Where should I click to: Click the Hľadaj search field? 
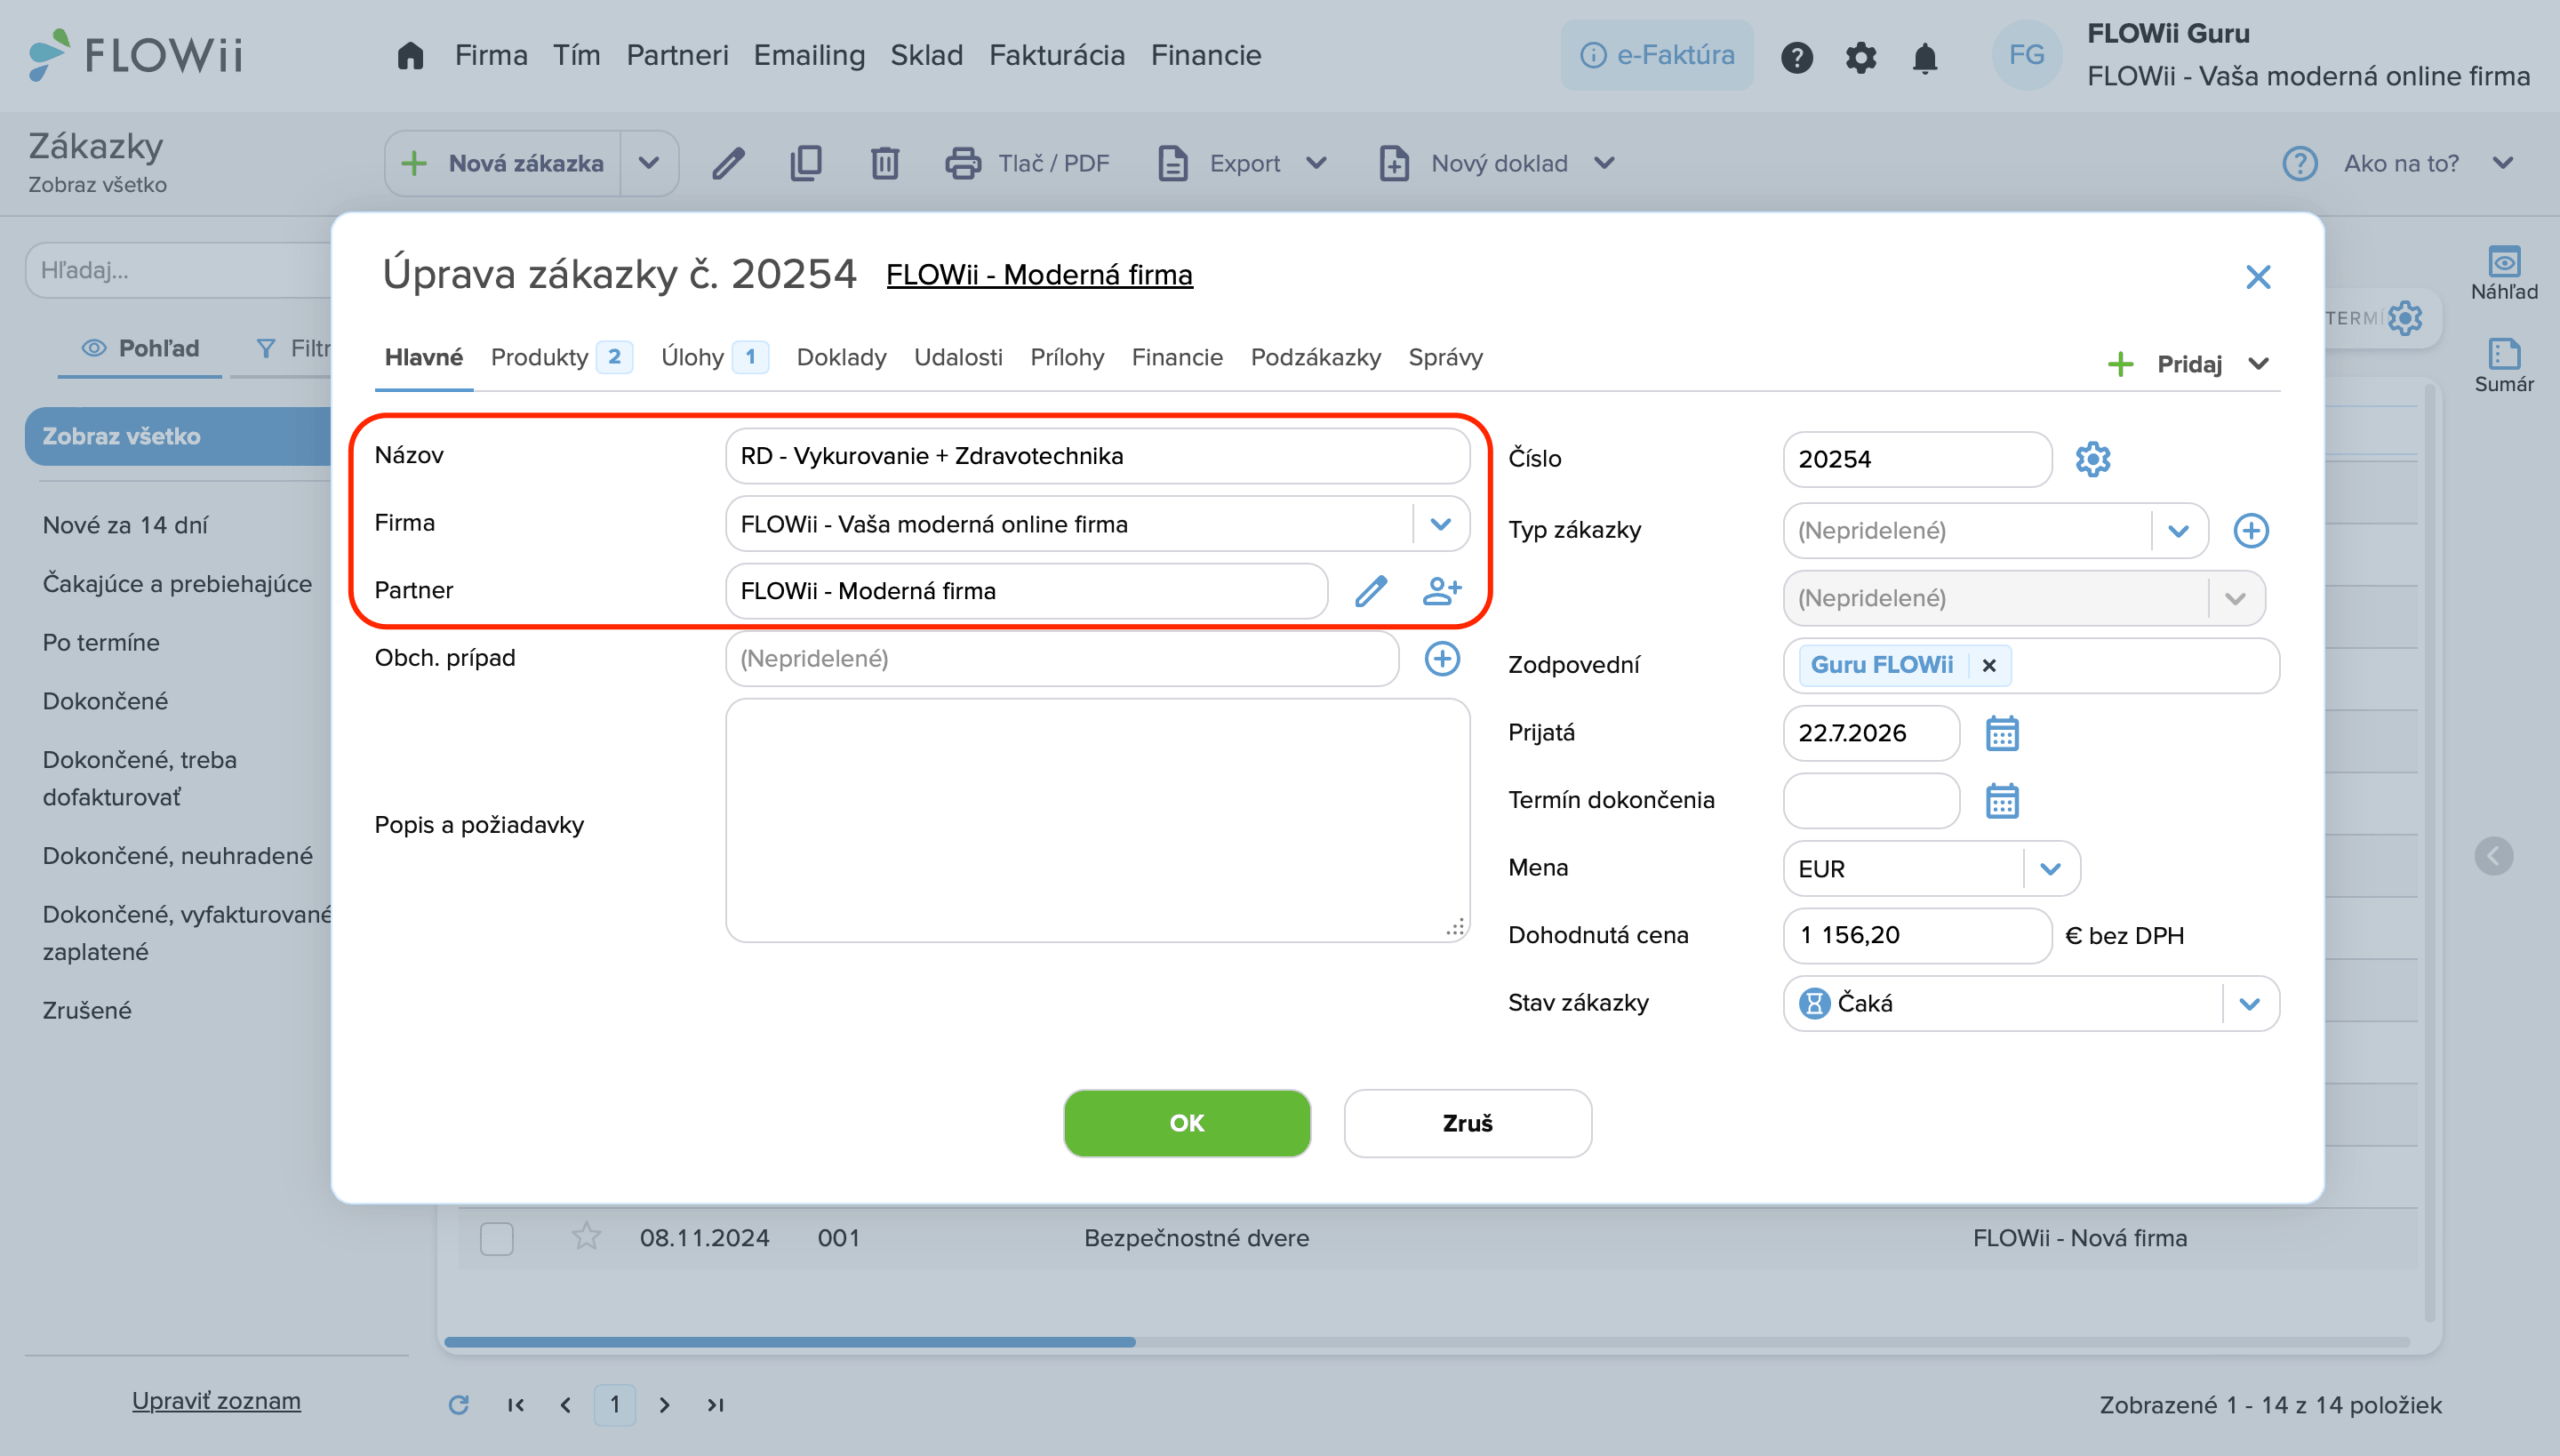tap(180, 270)
